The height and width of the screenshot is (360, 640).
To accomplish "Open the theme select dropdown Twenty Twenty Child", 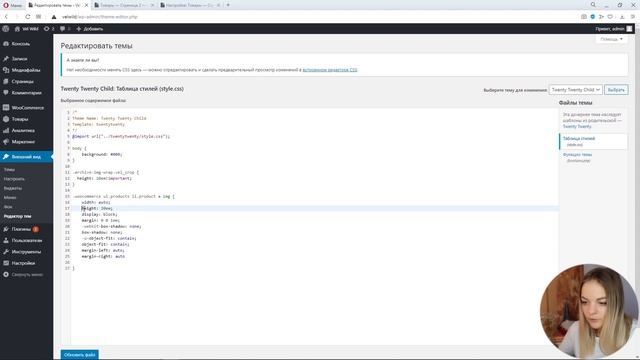I will pyautogui.click(x=576, y=90).
